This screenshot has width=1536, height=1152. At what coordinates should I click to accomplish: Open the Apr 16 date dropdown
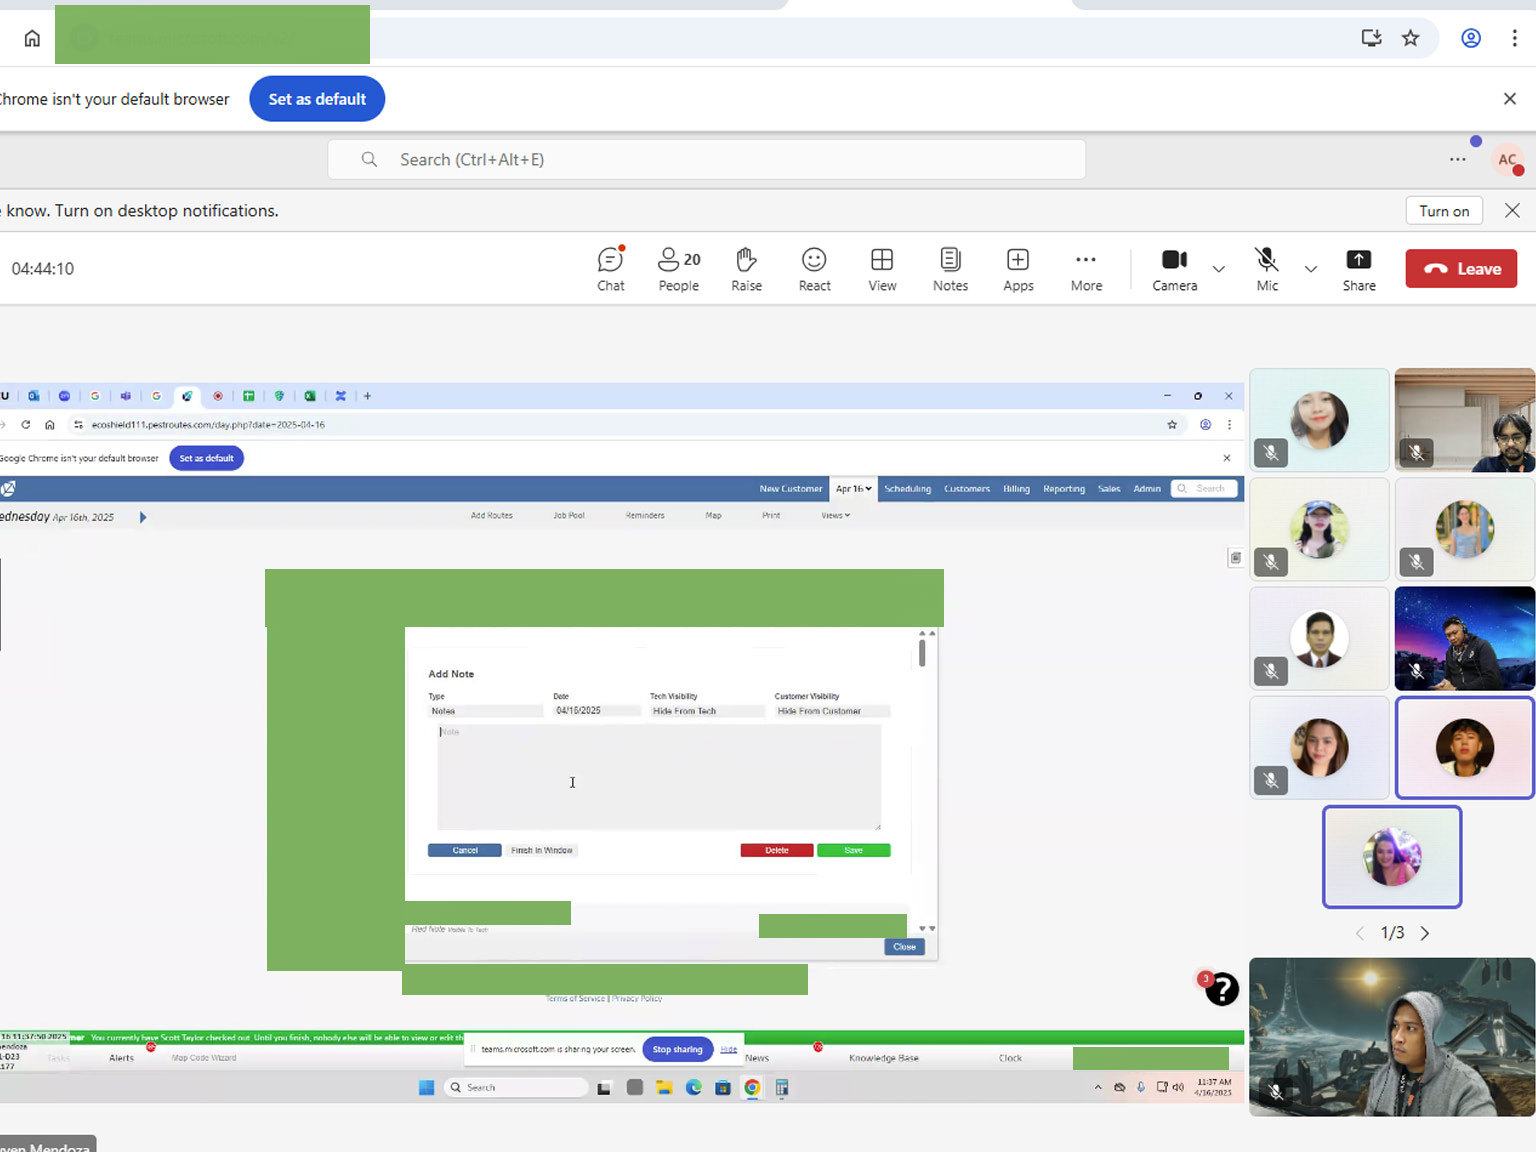[x=853, y=489]
